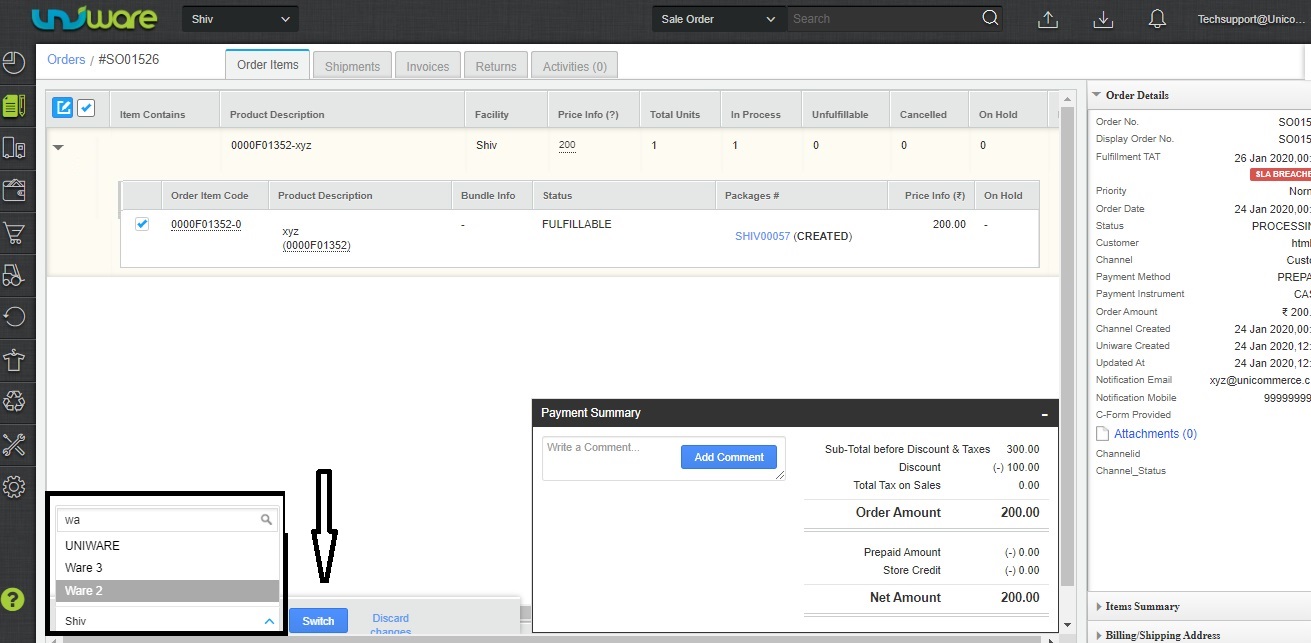
Task: Click the Techsupport account menu
Action: click(1251, 19)
